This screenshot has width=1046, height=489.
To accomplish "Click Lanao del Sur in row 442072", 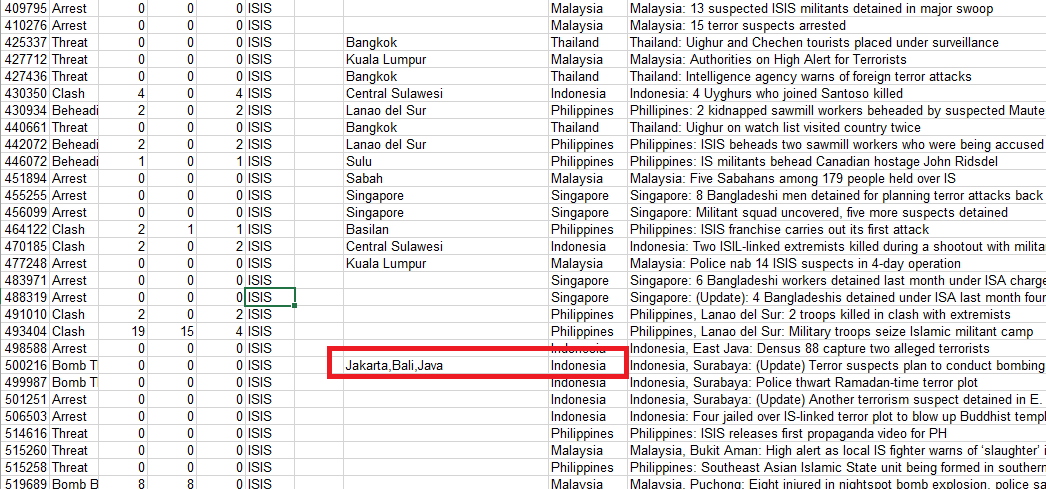I will [x=445, y=145].
